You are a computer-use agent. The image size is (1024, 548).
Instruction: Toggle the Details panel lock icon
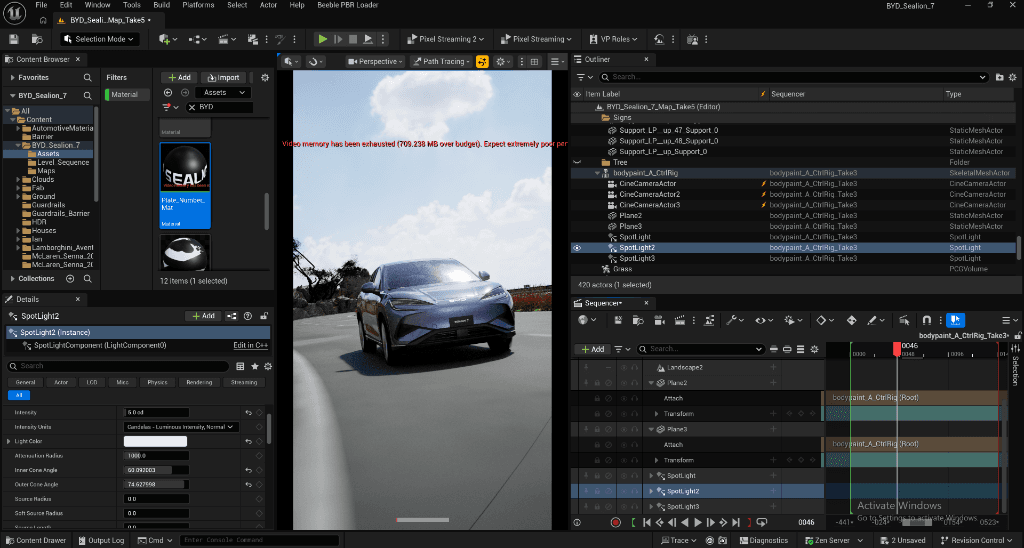click(264, 316)
